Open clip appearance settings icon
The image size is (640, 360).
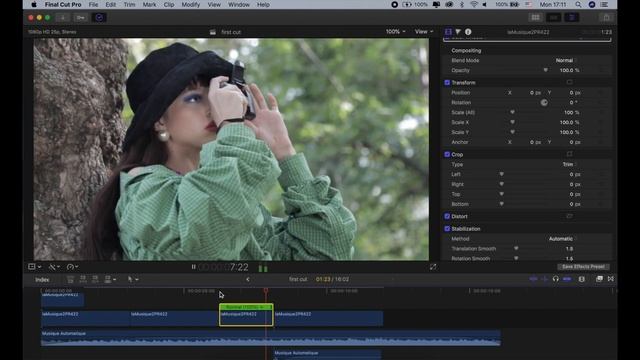click(x=582, y=279)
